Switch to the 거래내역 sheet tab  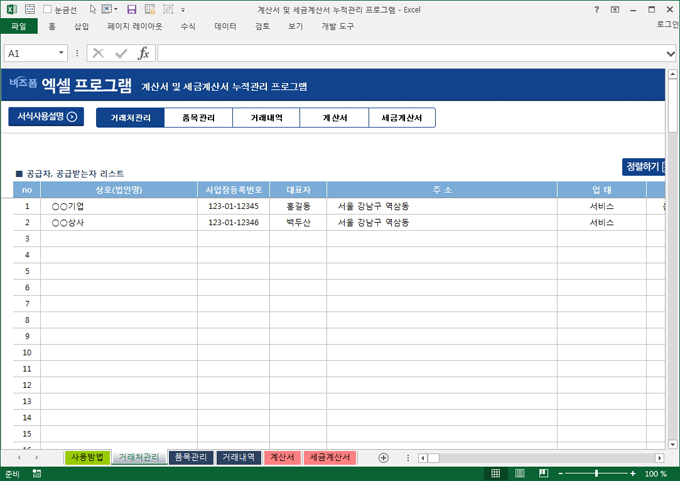pyautogui.click(x=239, y=457)
